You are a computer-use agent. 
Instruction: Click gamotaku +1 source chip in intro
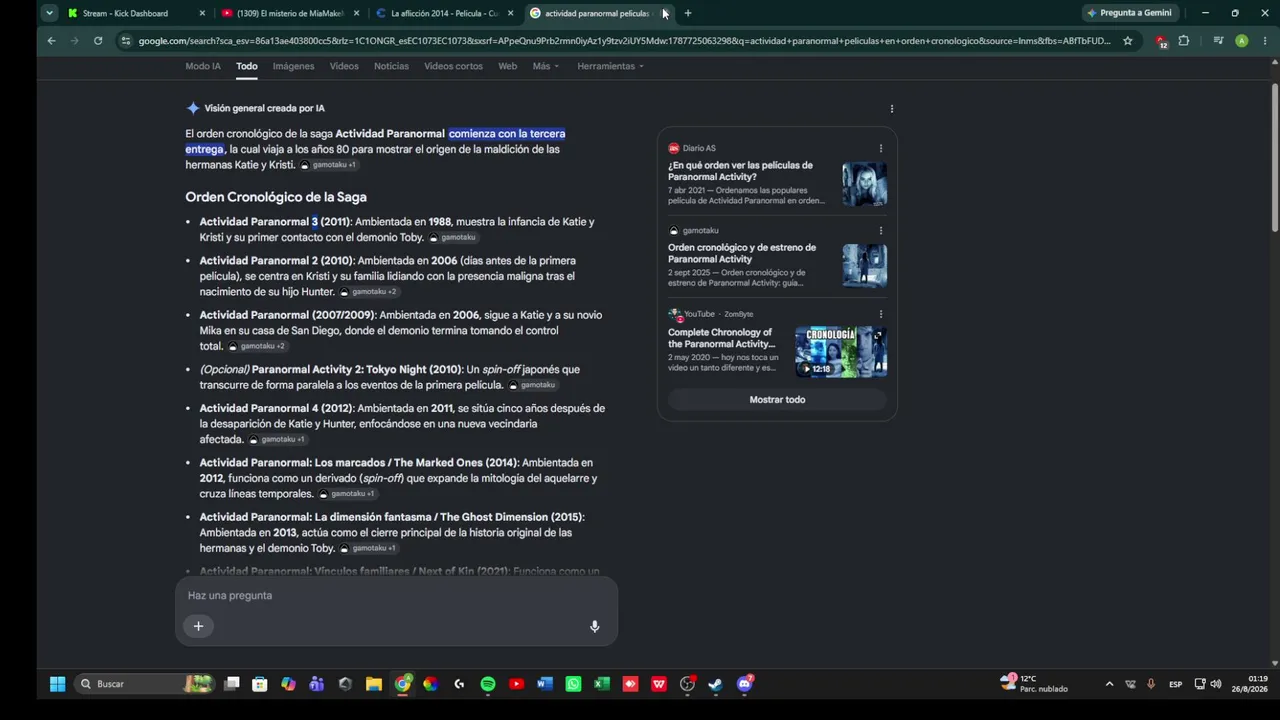[329, 165]
